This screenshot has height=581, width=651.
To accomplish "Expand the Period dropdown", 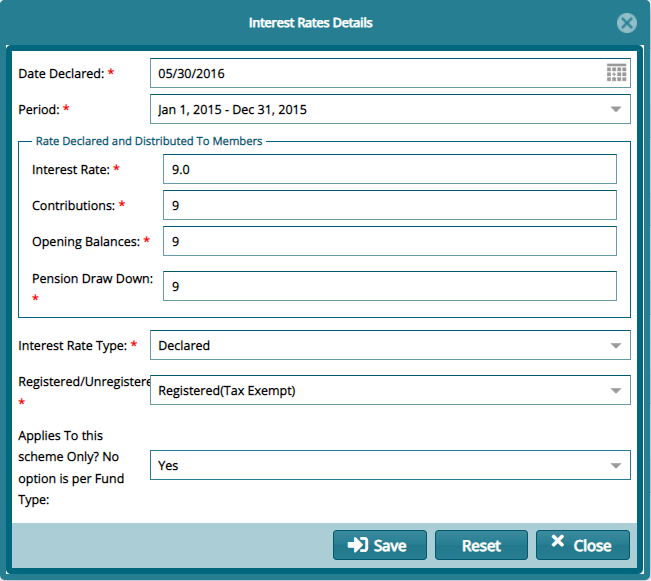I will click(616, 109).
